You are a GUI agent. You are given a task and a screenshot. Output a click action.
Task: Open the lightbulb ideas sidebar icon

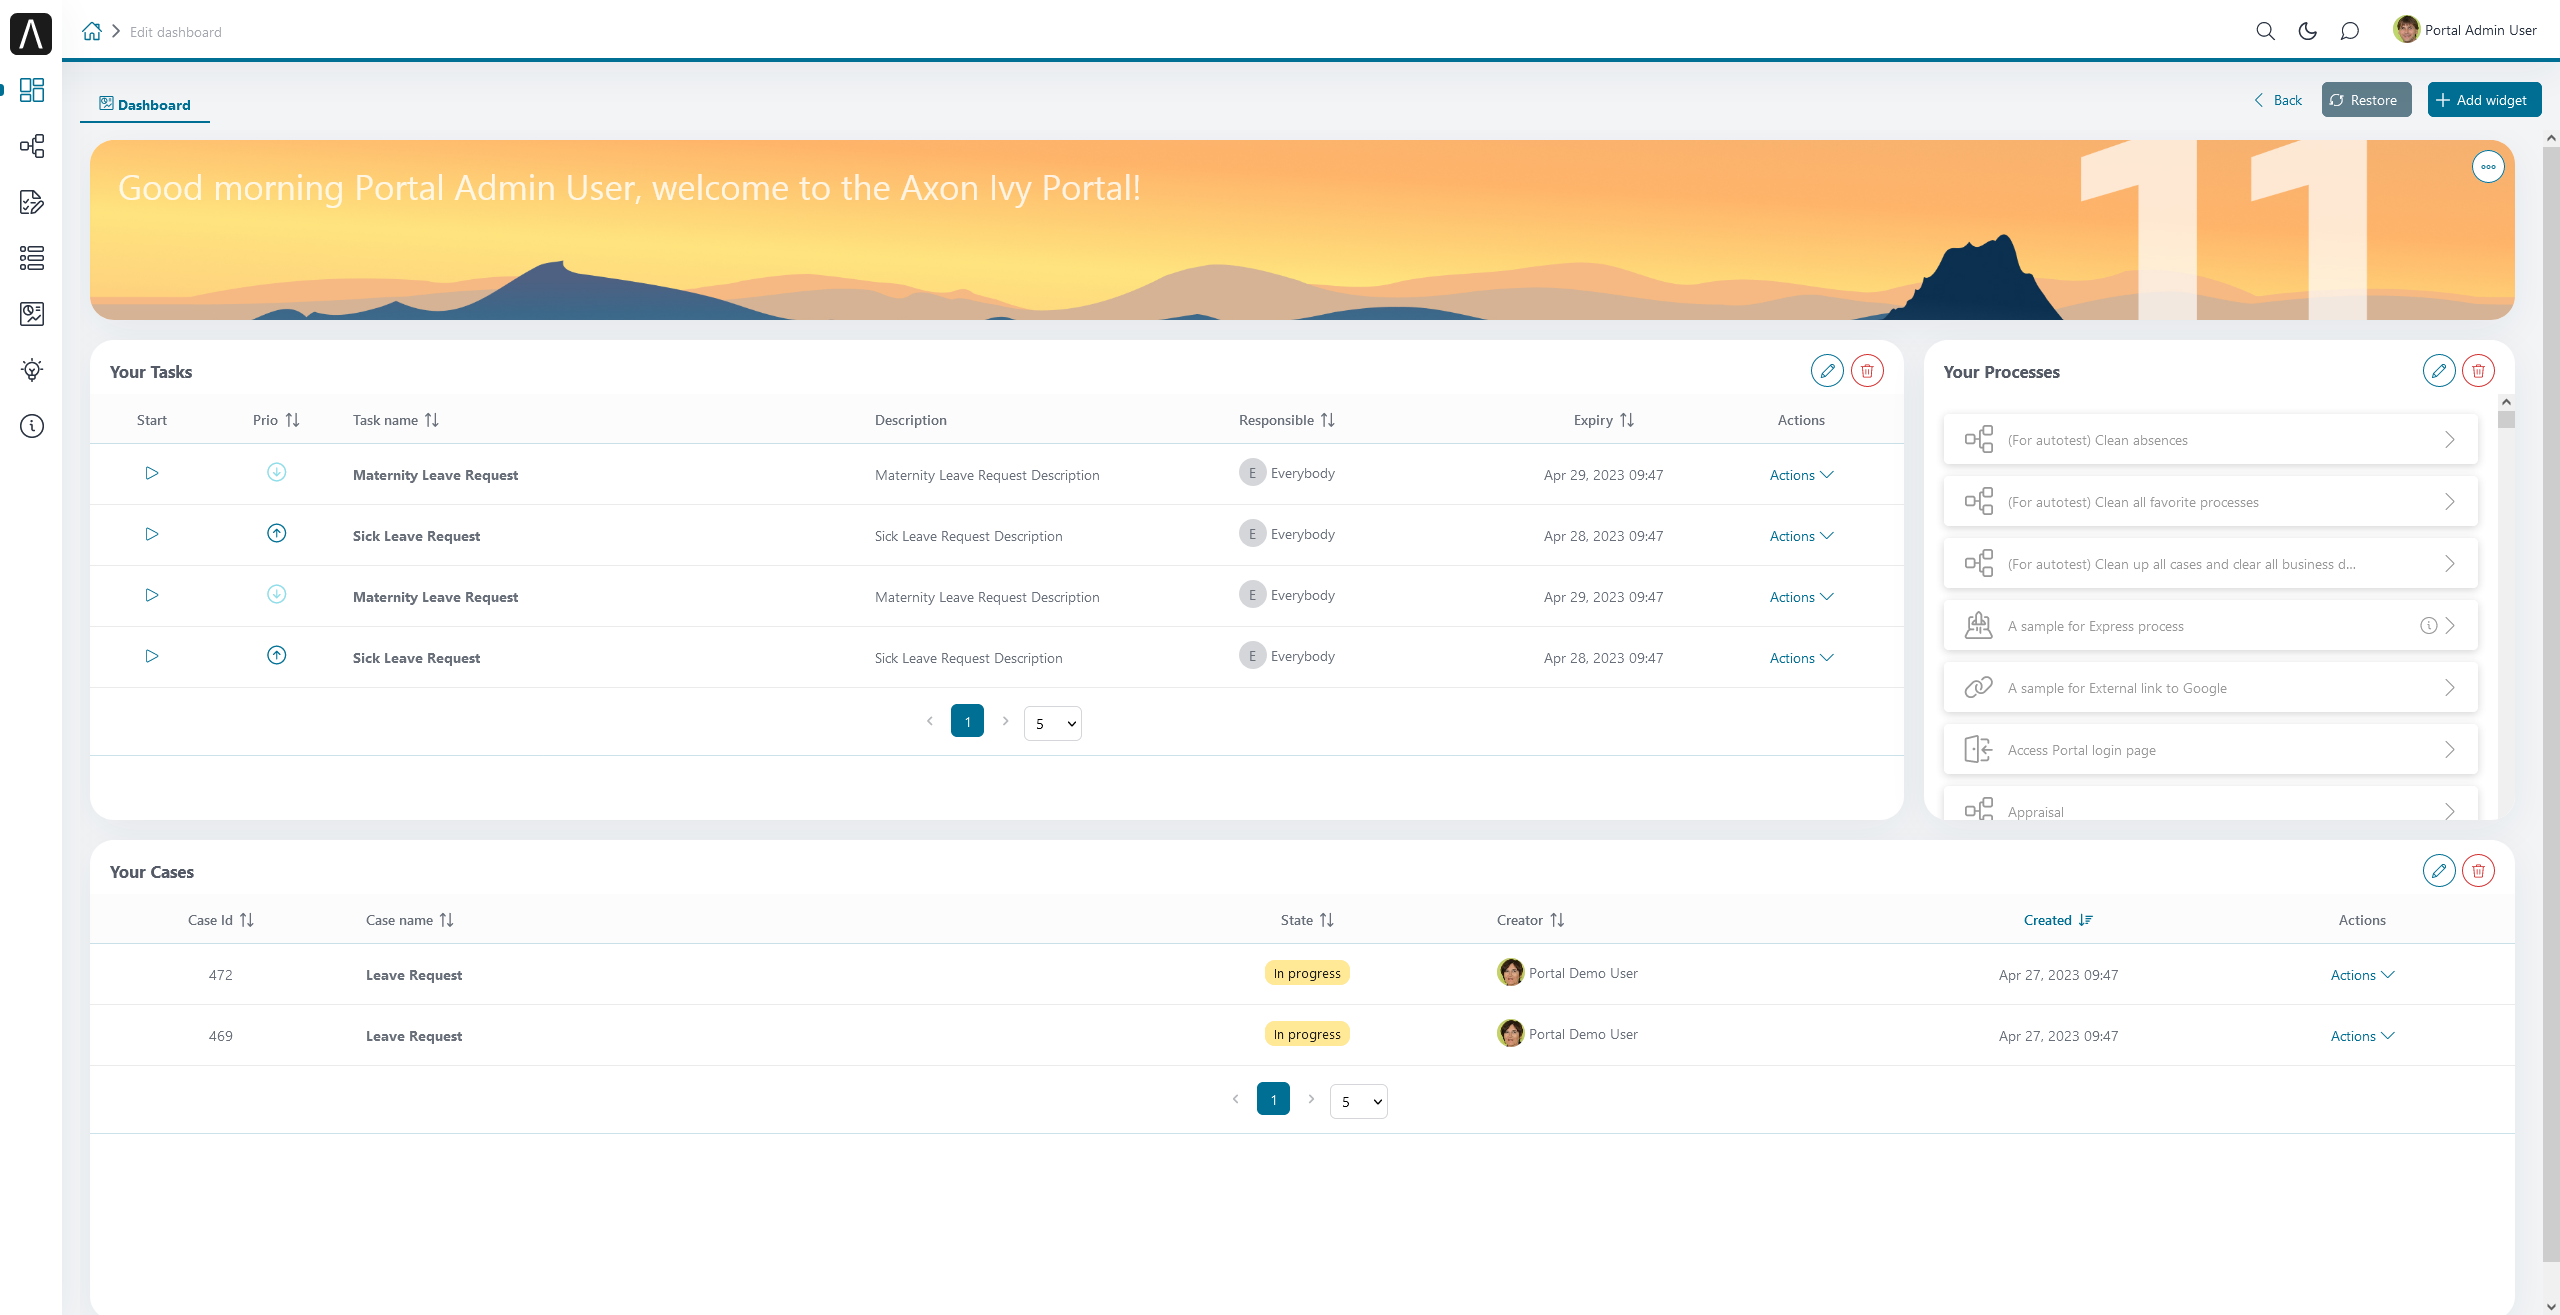(32, 370)
